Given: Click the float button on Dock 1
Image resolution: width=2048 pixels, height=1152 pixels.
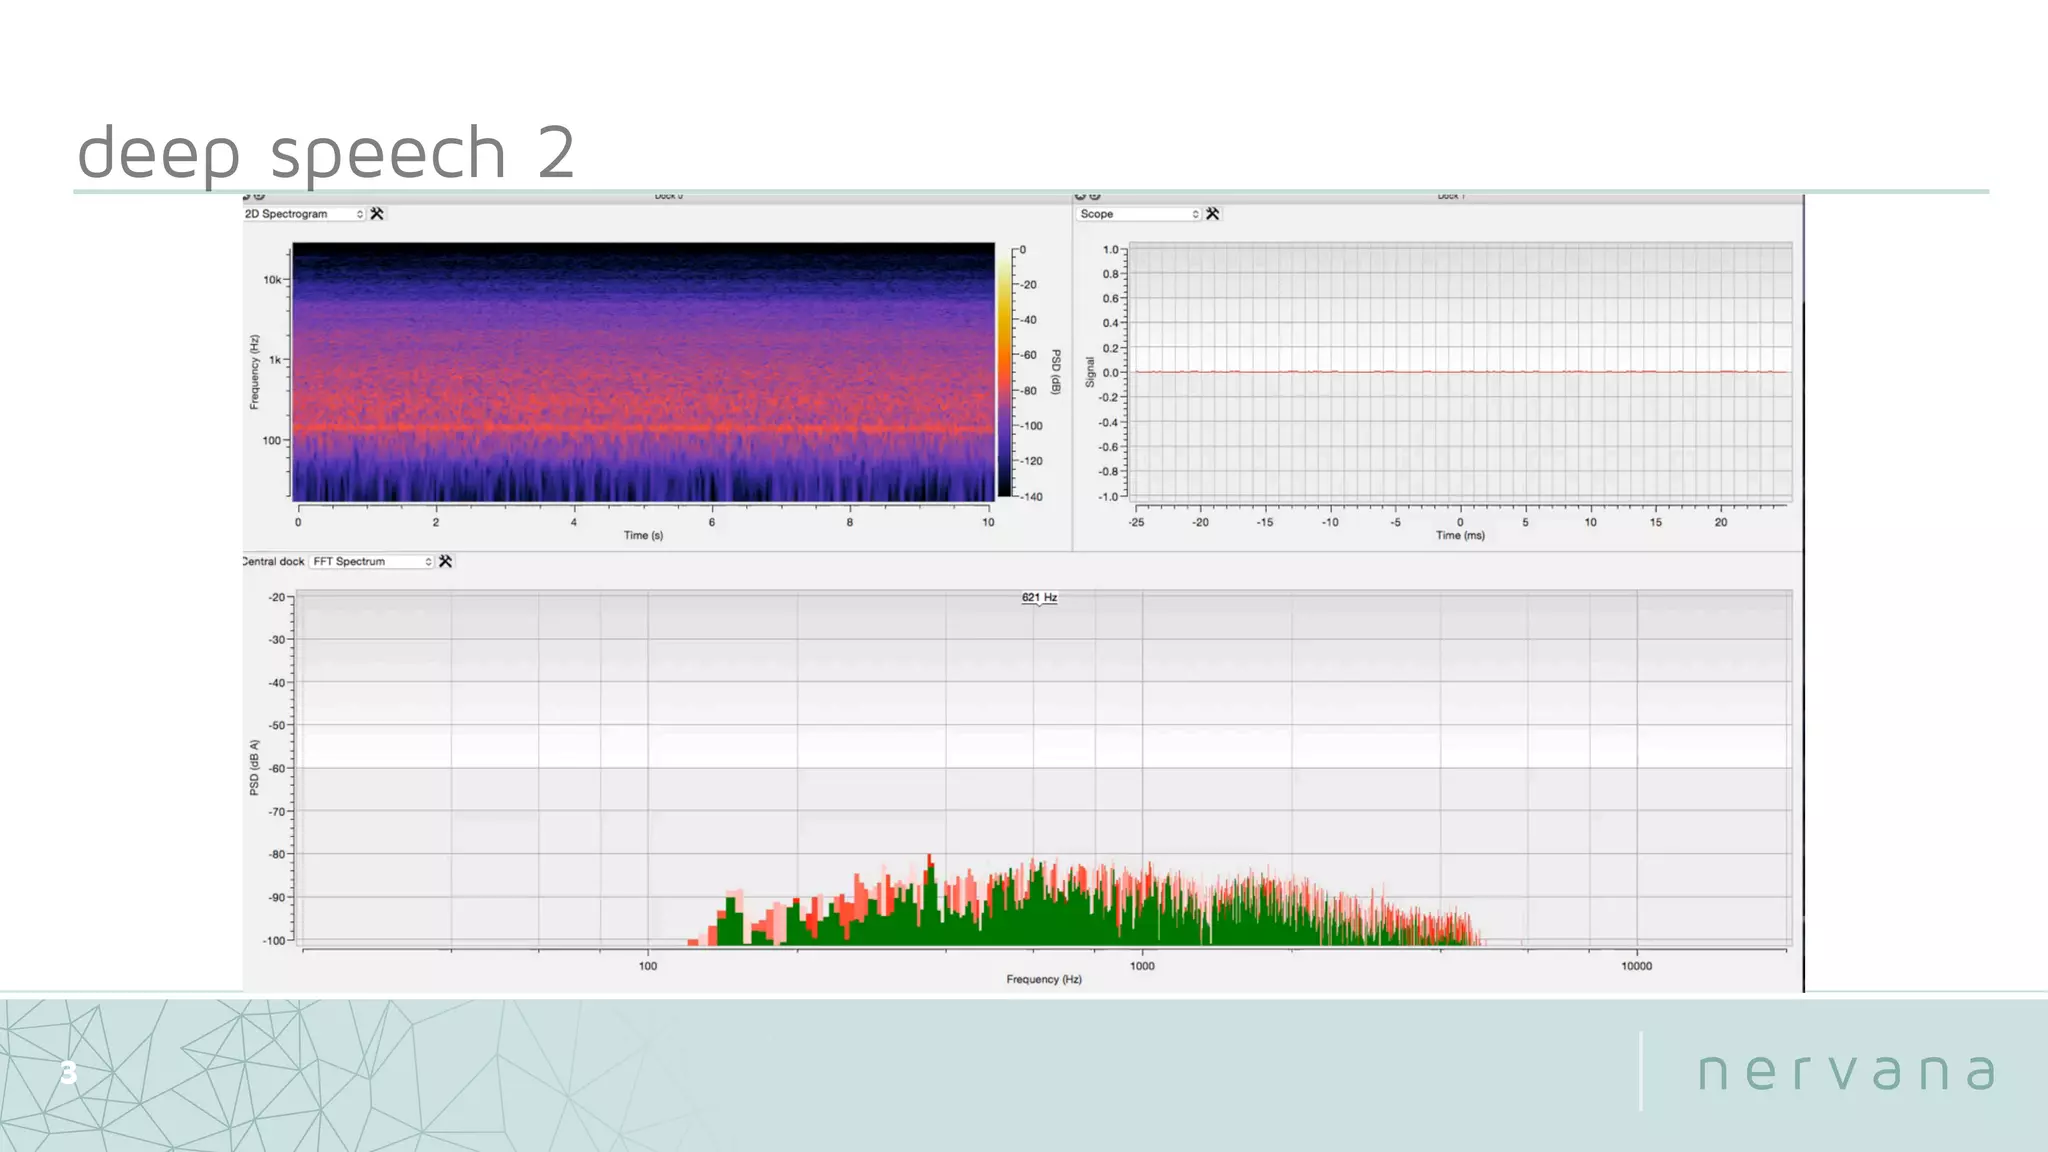Looking at the screenshot, I should pyautogui.click(x=1095, y=197).
